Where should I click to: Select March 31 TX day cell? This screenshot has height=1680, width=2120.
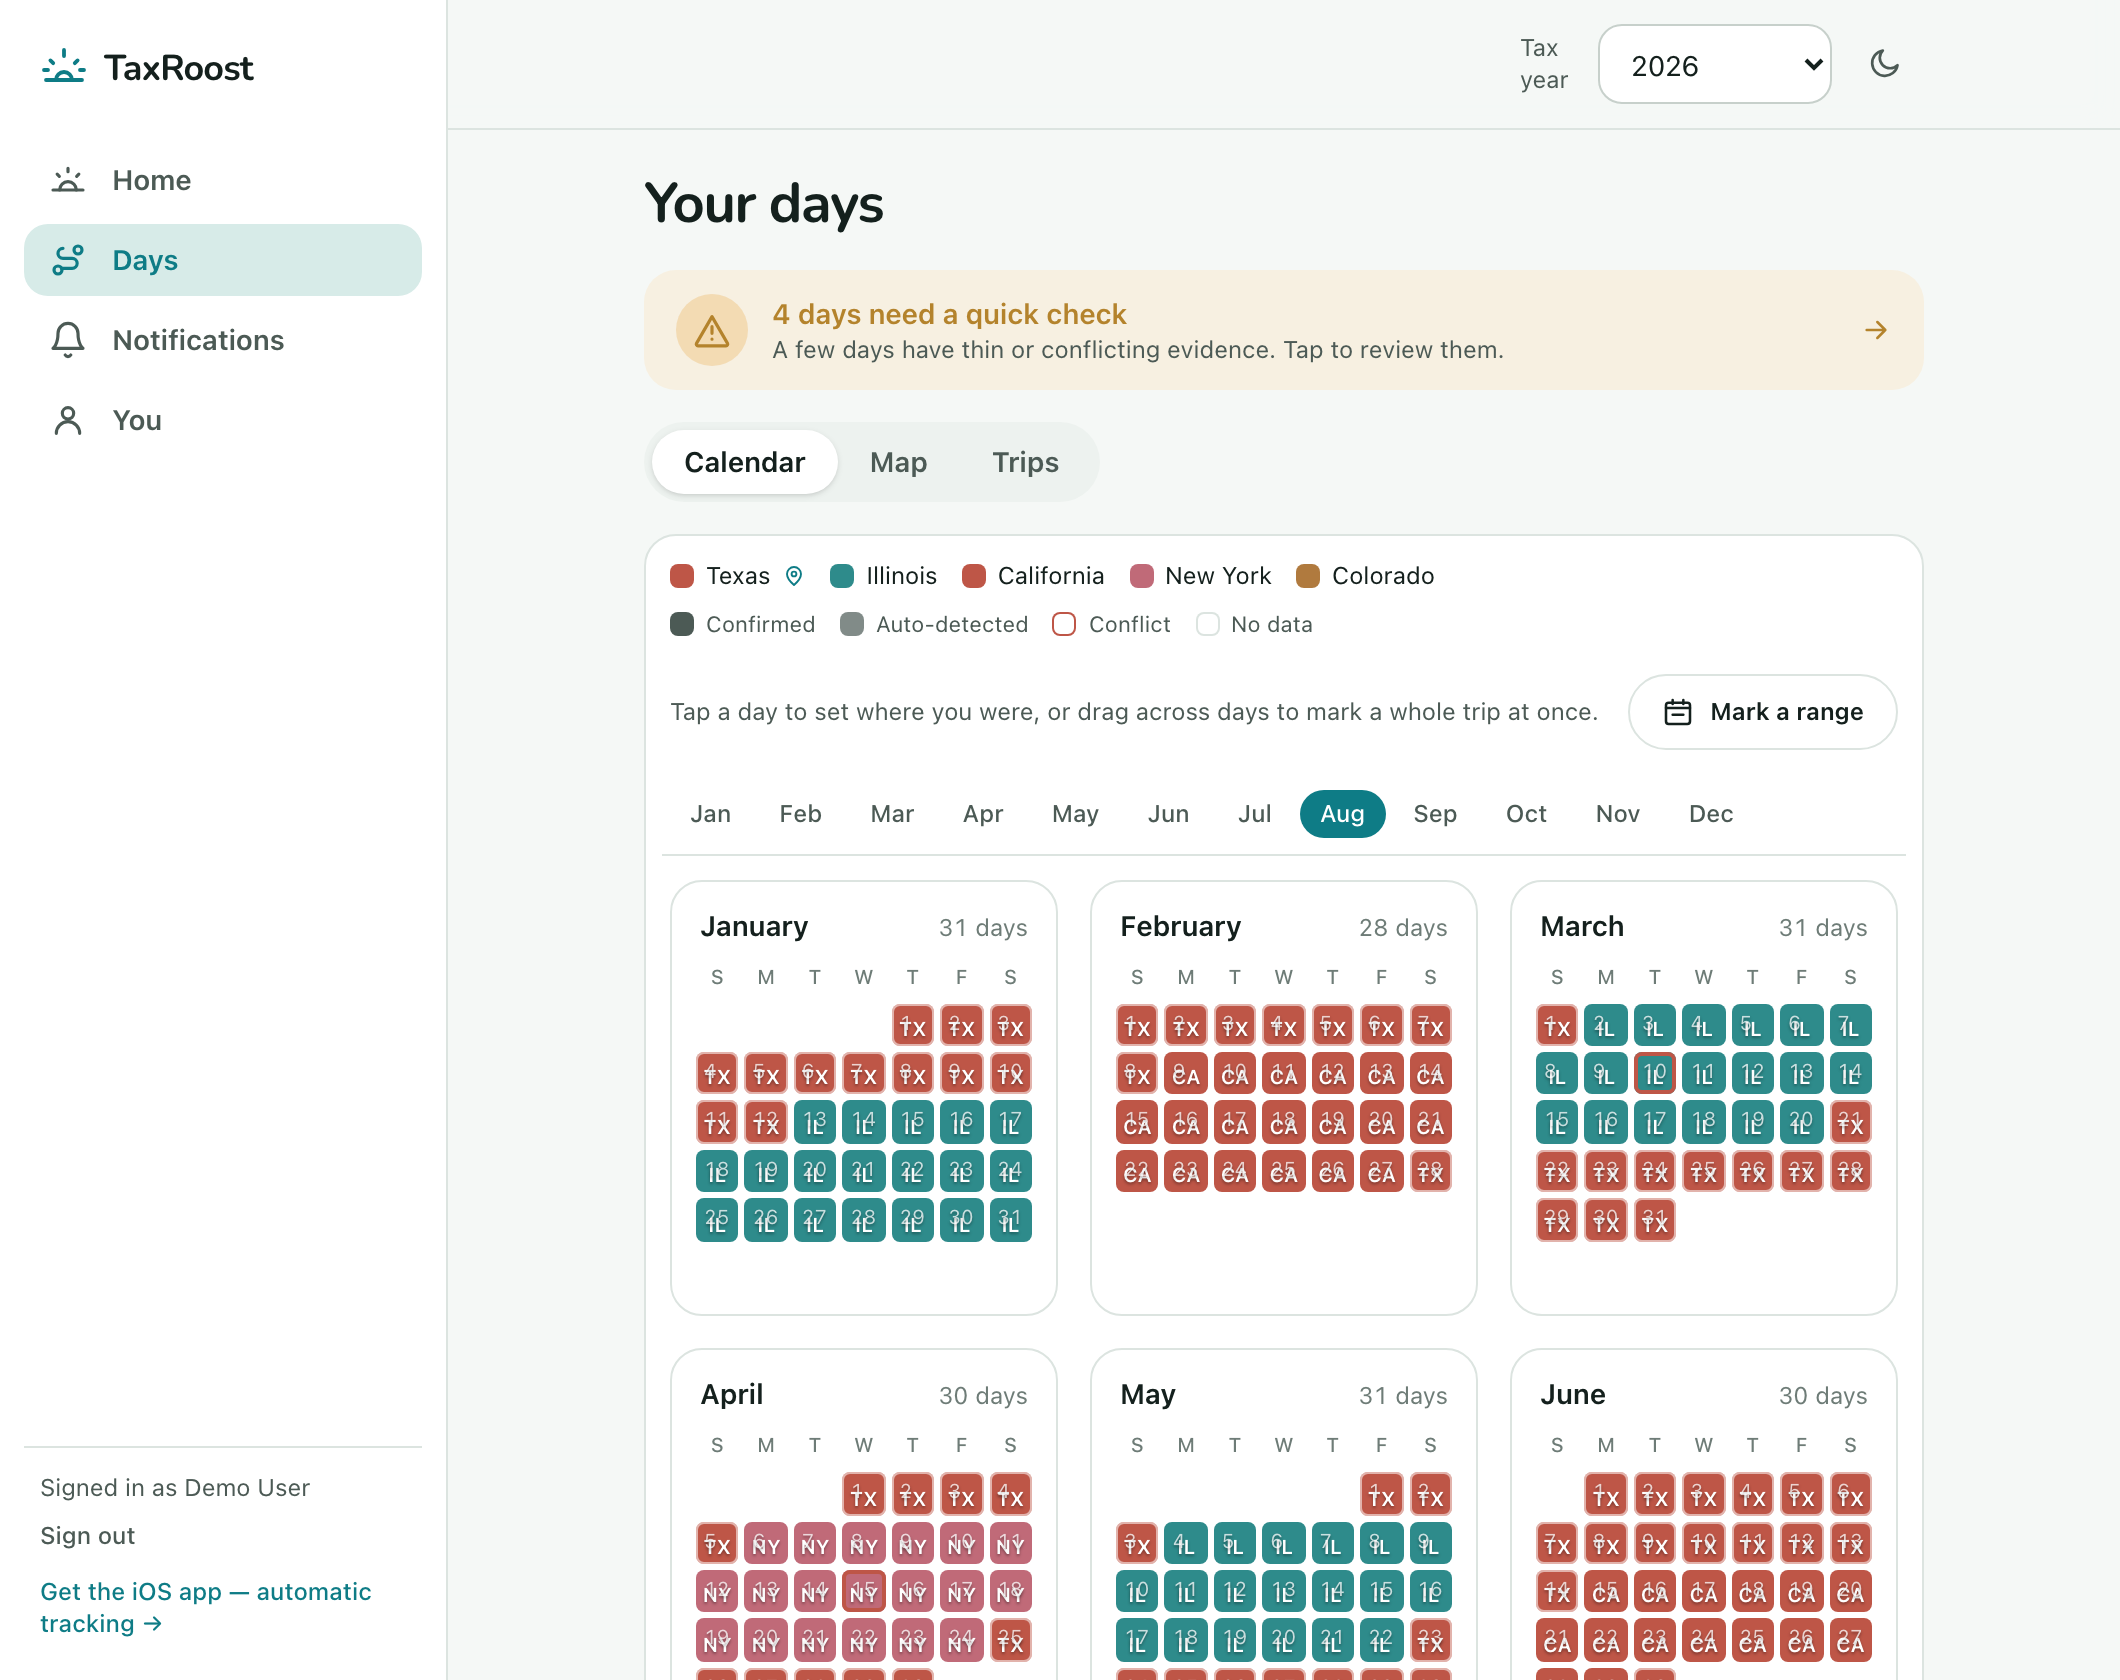1654,1221
